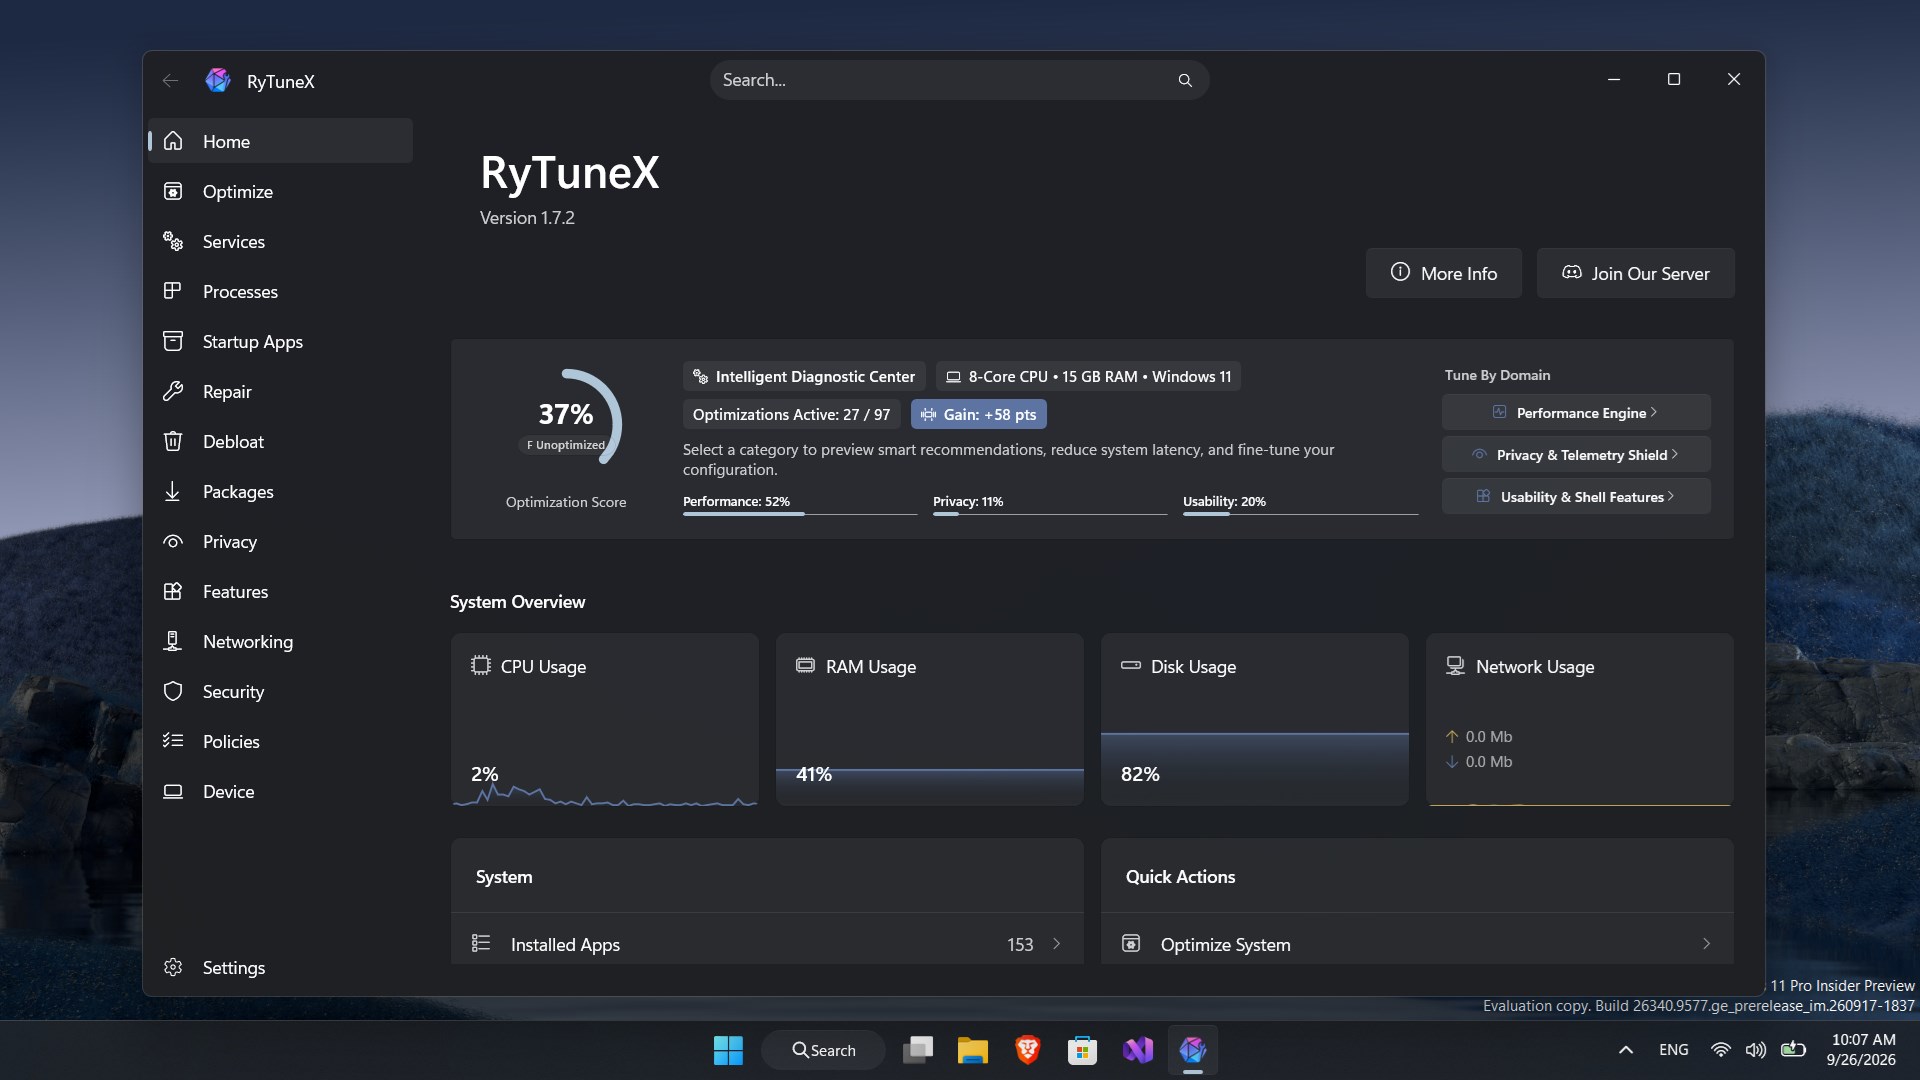Click Join Our Server button
This screenshot has height=1080, width=1920.
1635,273
